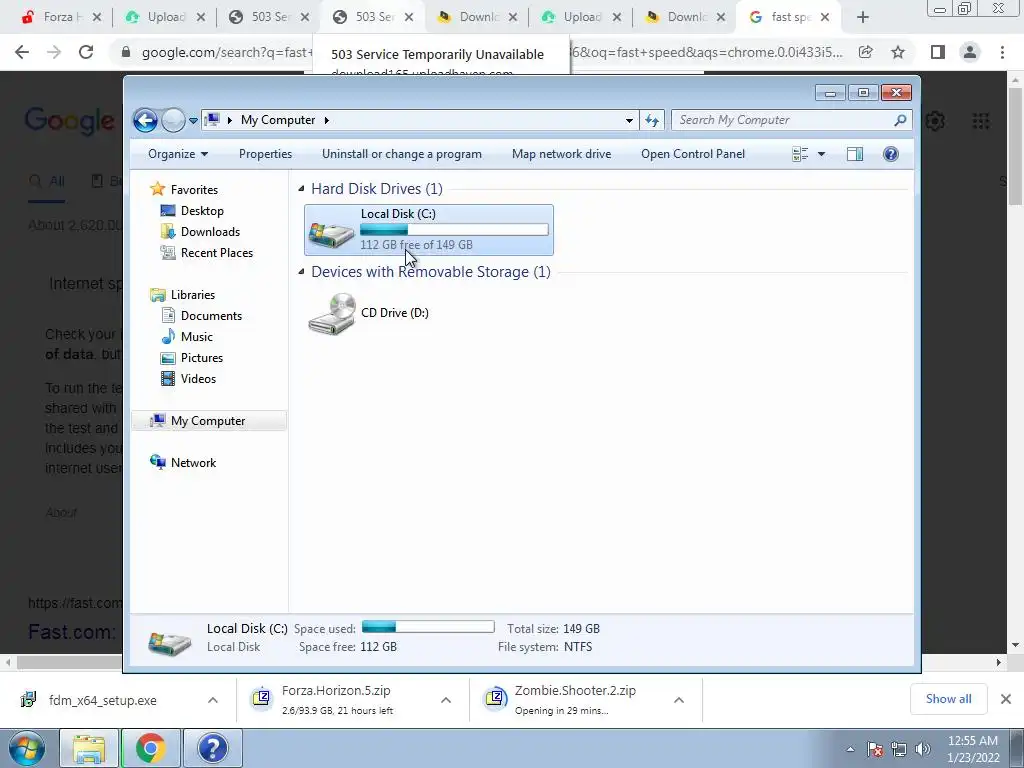The width and height of the screenshot is (1024, 768).
Task: Open the recent pages dropdown arrow
Action: coord(193,121)
